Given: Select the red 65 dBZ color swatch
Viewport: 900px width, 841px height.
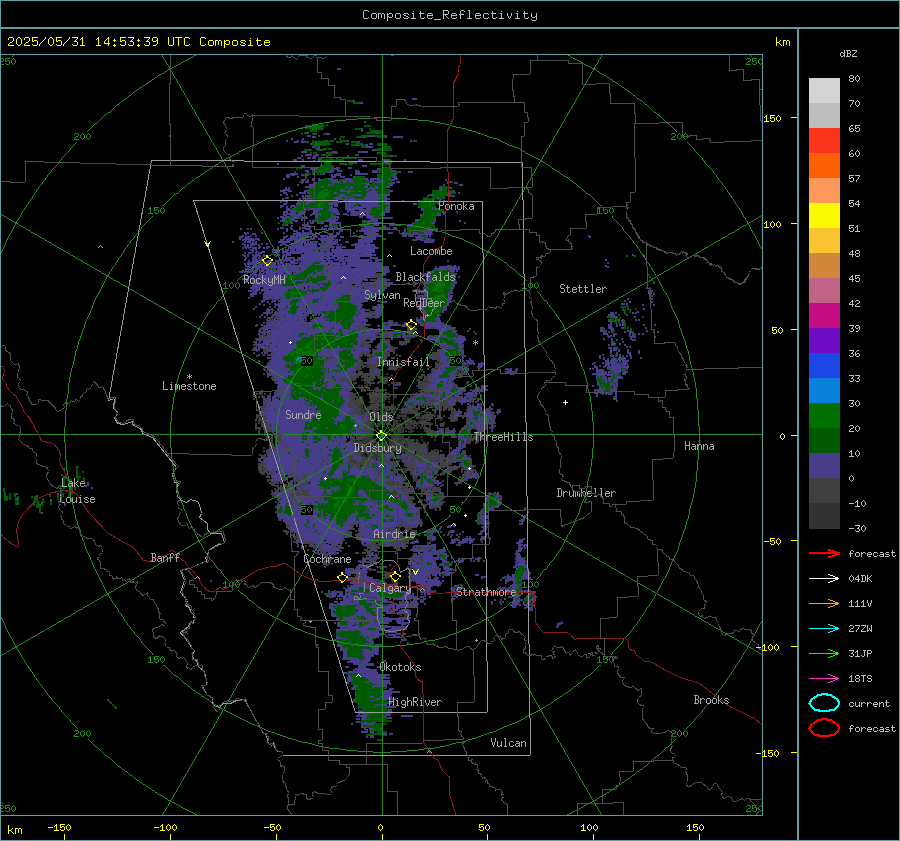Looking at the screenshot, I should [824, 140].
